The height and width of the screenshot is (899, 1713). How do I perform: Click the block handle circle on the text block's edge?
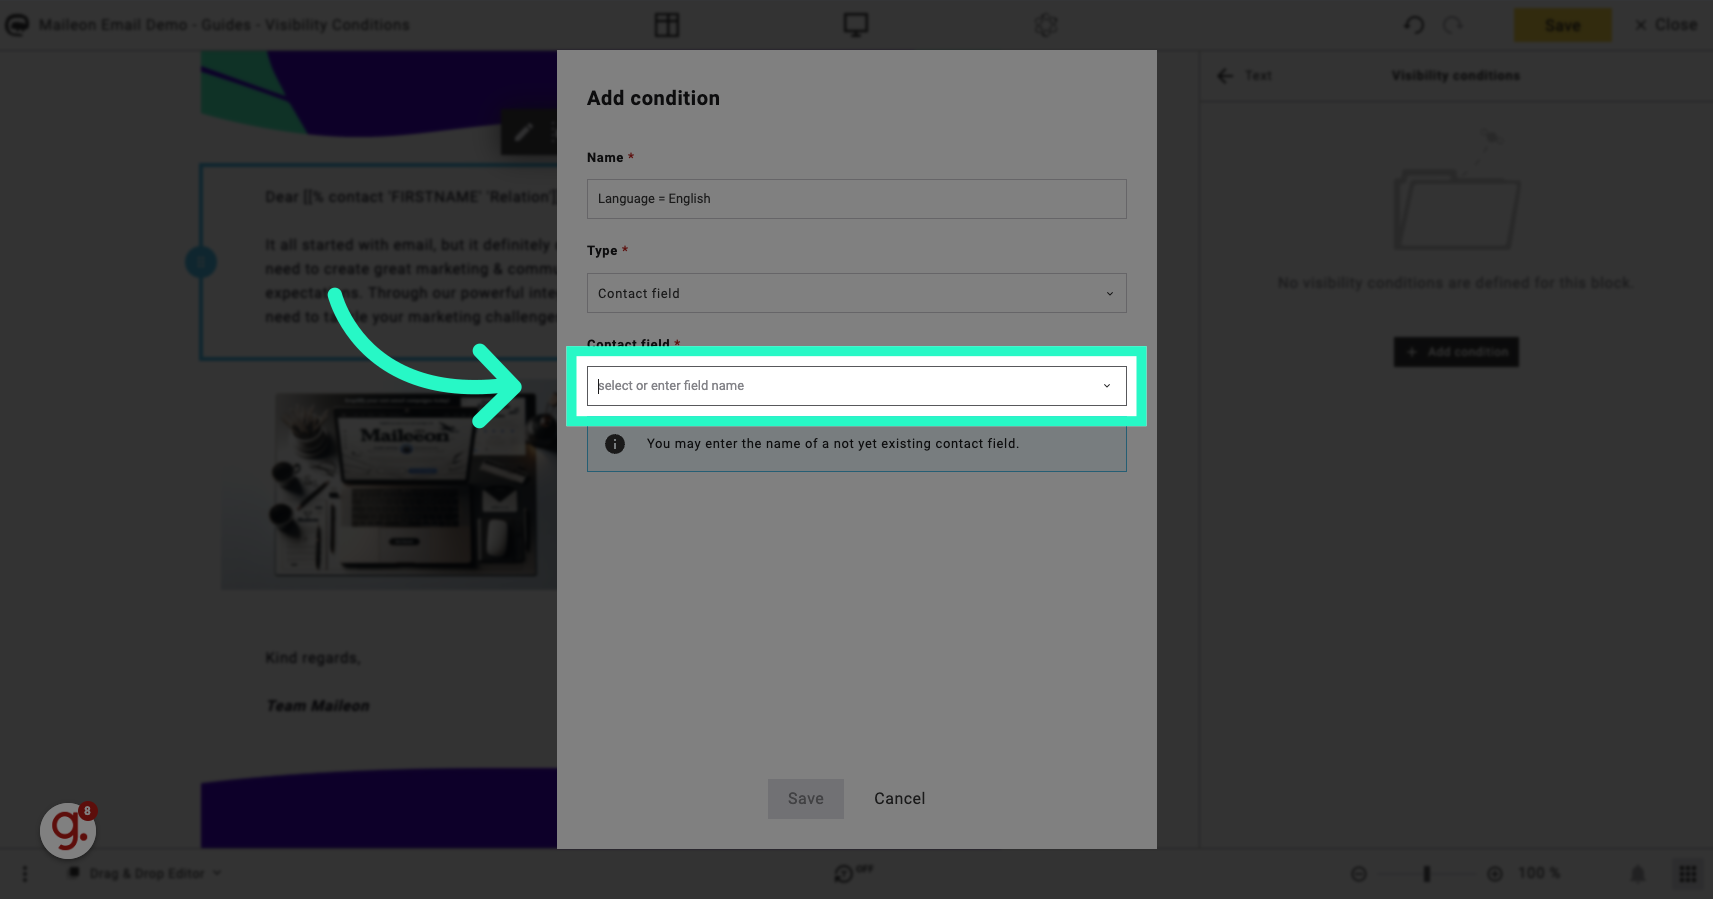pos(201,262)
